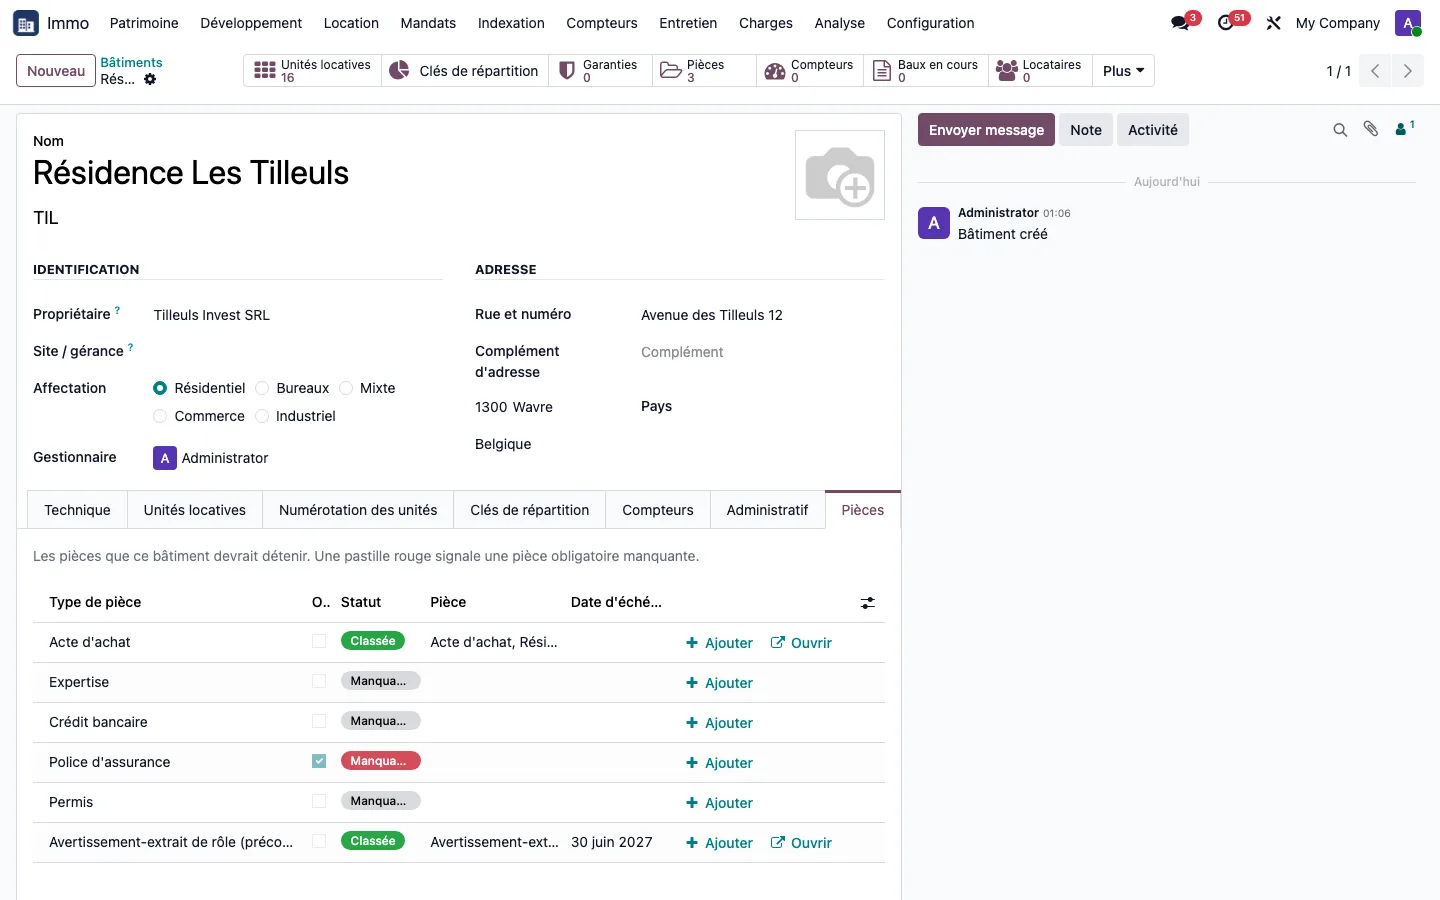1440x900 pixels.
Task: Open the chat messages icon
Action: [1181, 23]
